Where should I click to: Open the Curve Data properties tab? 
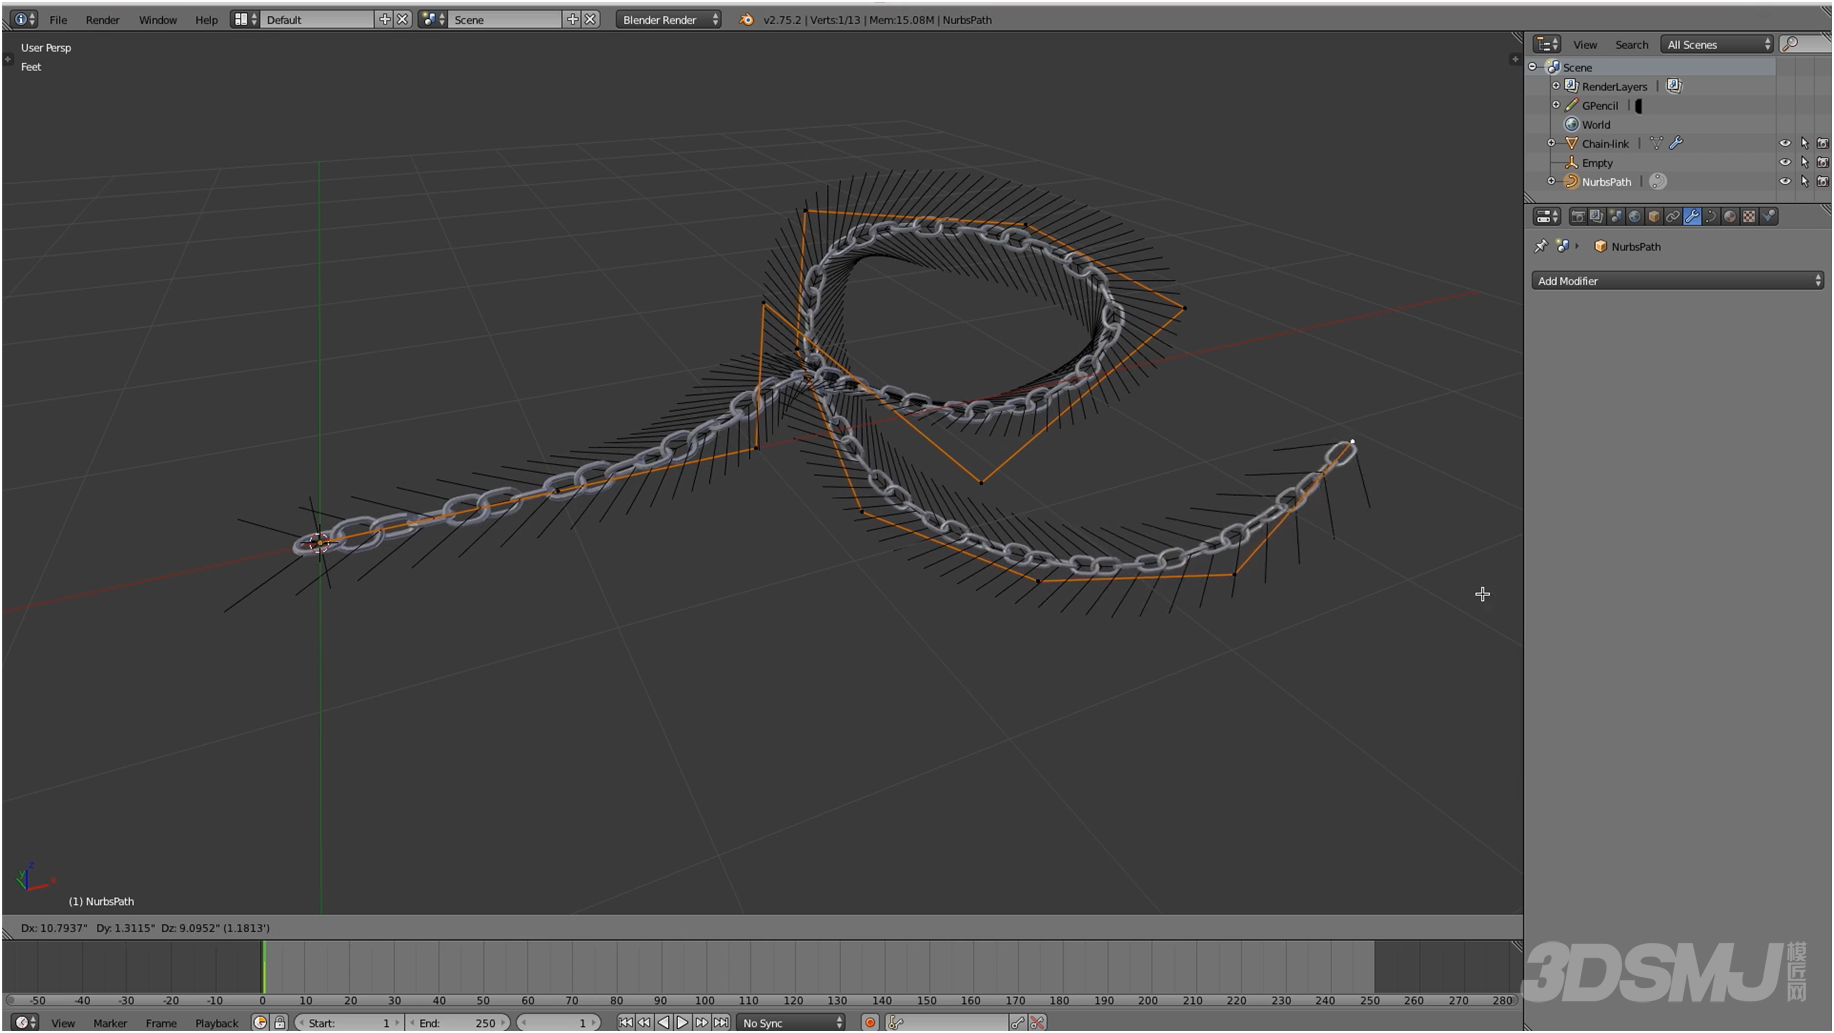pos(1711,216)
